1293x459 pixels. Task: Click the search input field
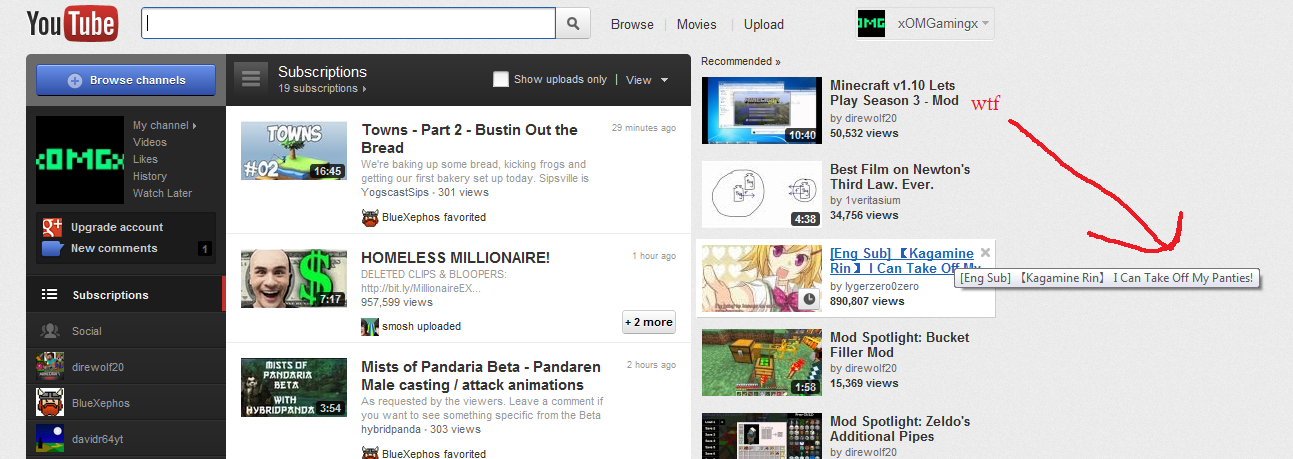tap(348, 24)
